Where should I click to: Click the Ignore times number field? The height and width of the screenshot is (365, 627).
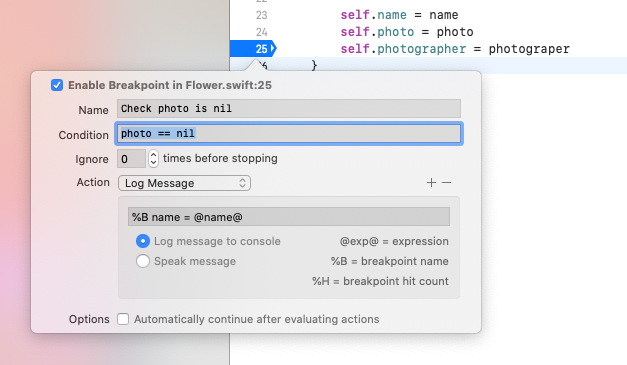131,159
